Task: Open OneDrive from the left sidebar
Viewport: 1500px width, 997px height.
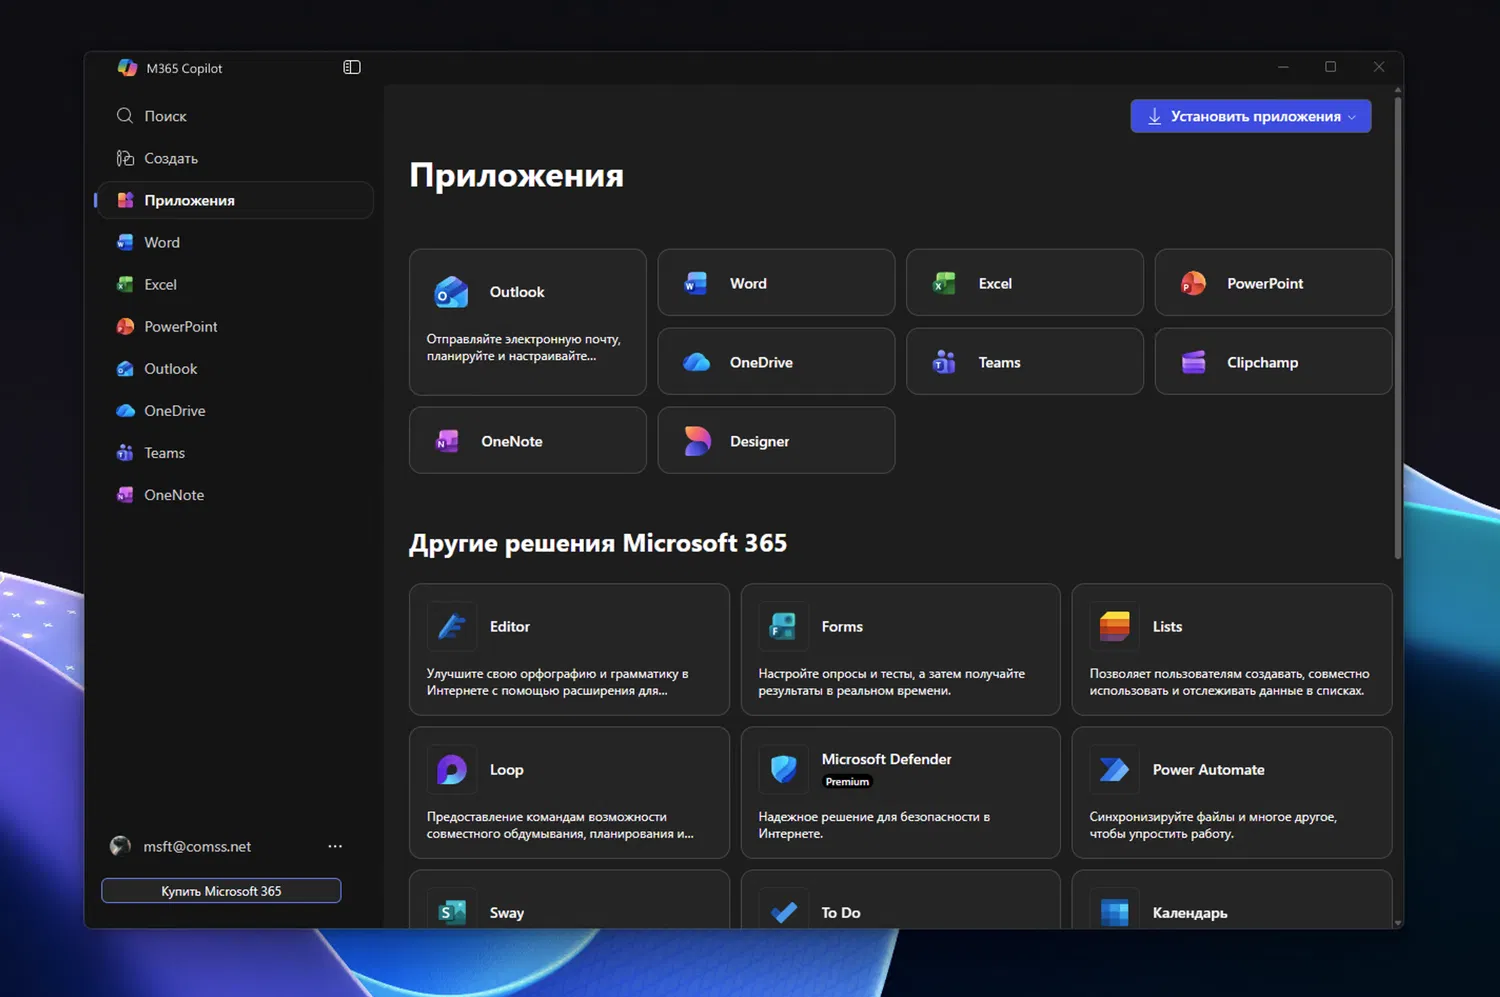Action: pyautogui.click(x=235, y=410)
